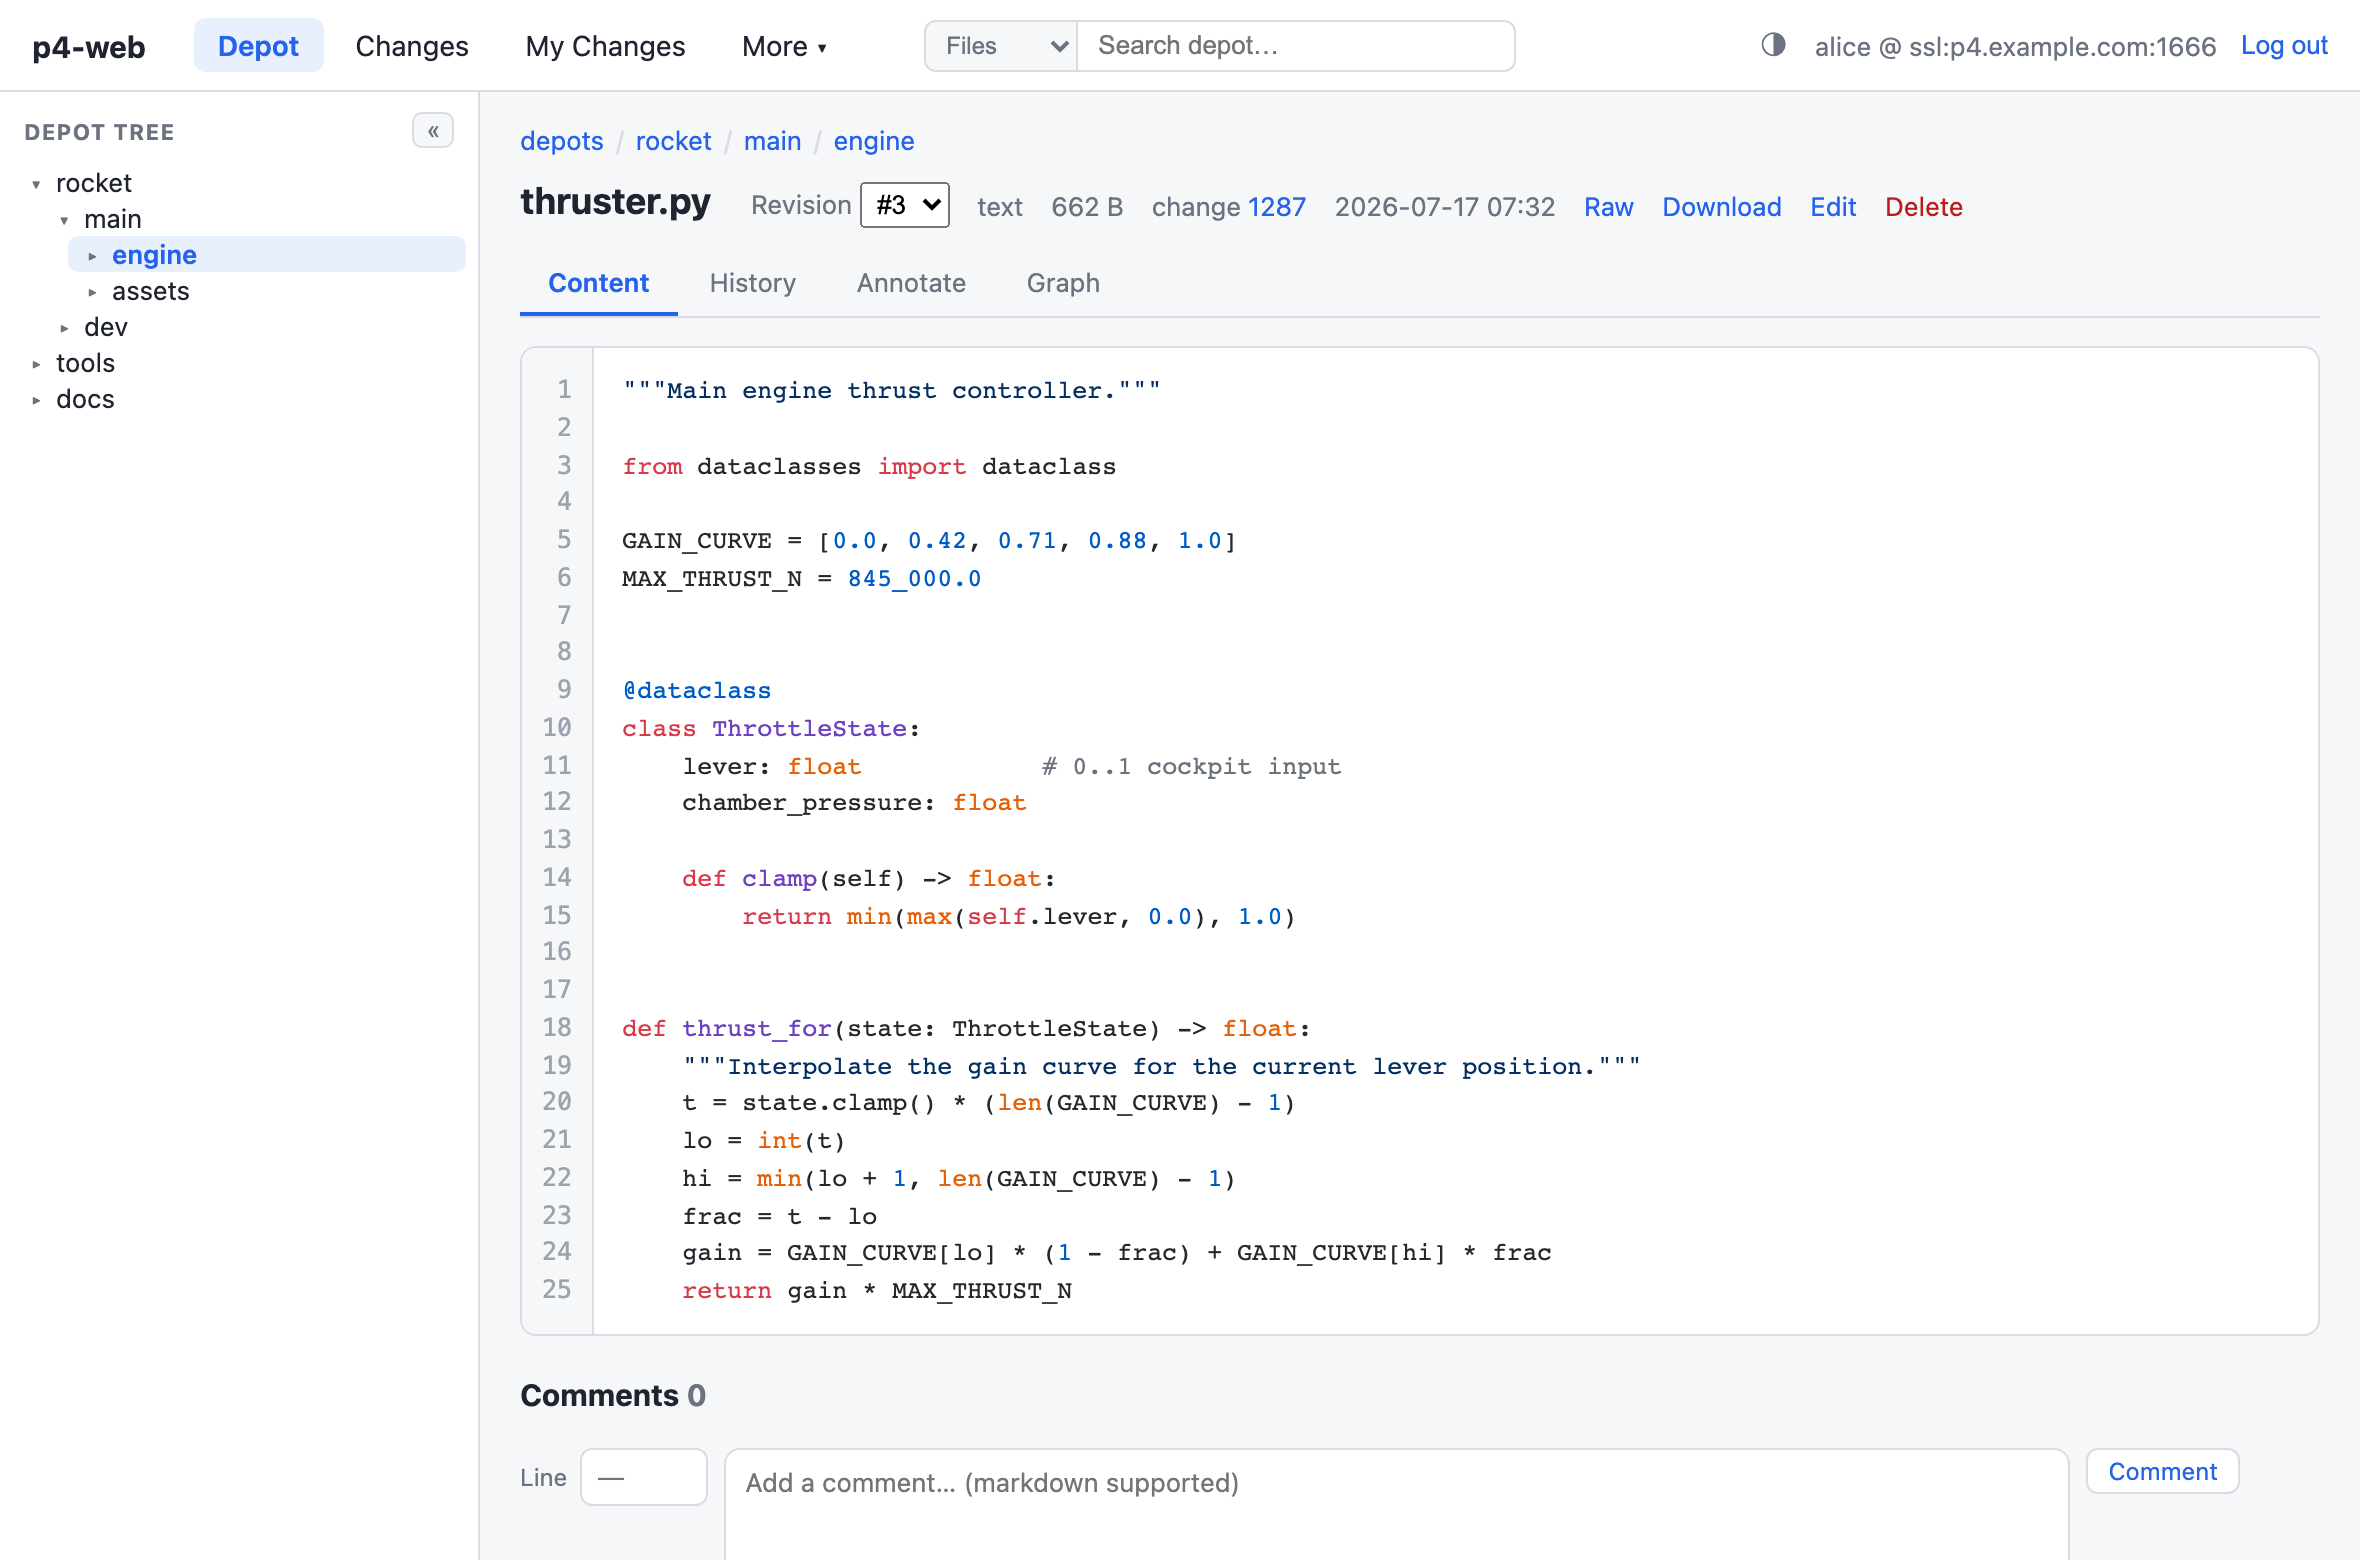The image size is (2360, 1560).
Task: Click 'class ThrottleState:' code line
Action: coord(771,729)
